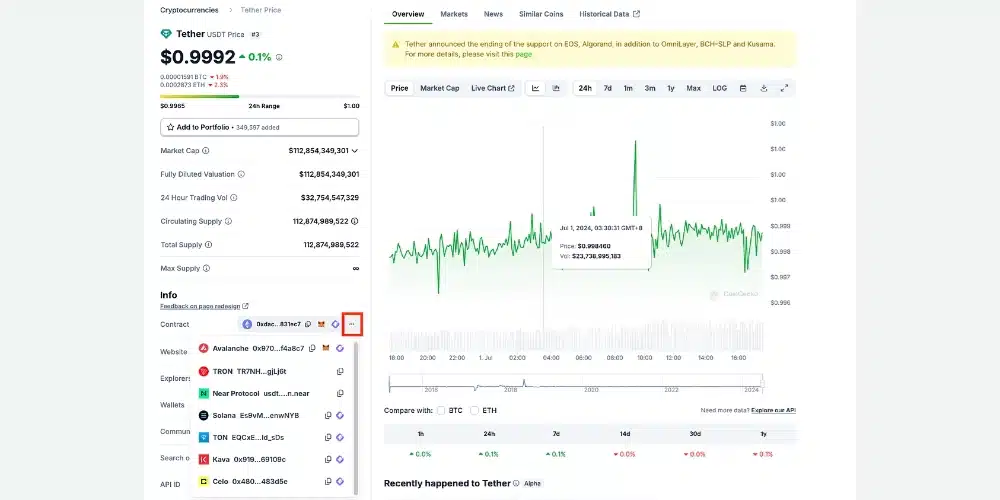
Task: Click the purple diamond icon beside Celo
Action: tap(340, 482)
